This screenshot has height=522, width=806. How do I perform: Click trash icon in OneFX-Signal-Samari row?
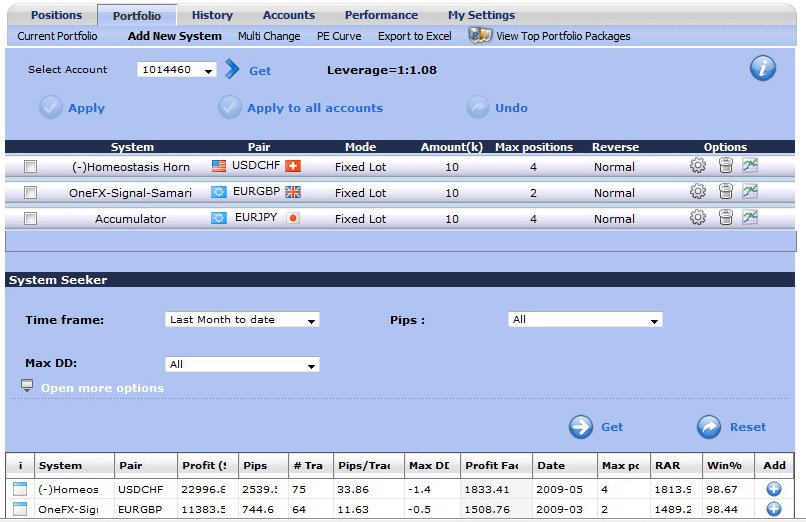pyautogui.click(x=725, y=191)
